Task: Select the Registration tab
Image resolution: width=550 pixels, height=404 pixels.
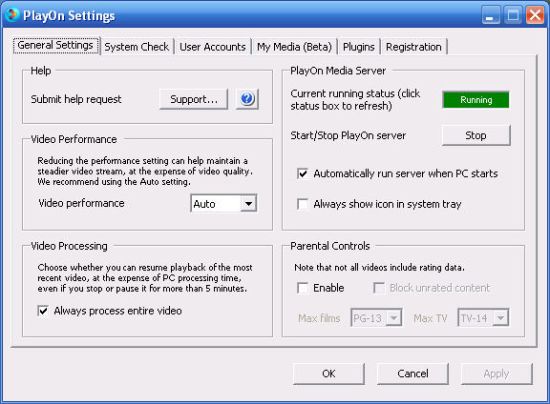Action: (x=414, y=47)
